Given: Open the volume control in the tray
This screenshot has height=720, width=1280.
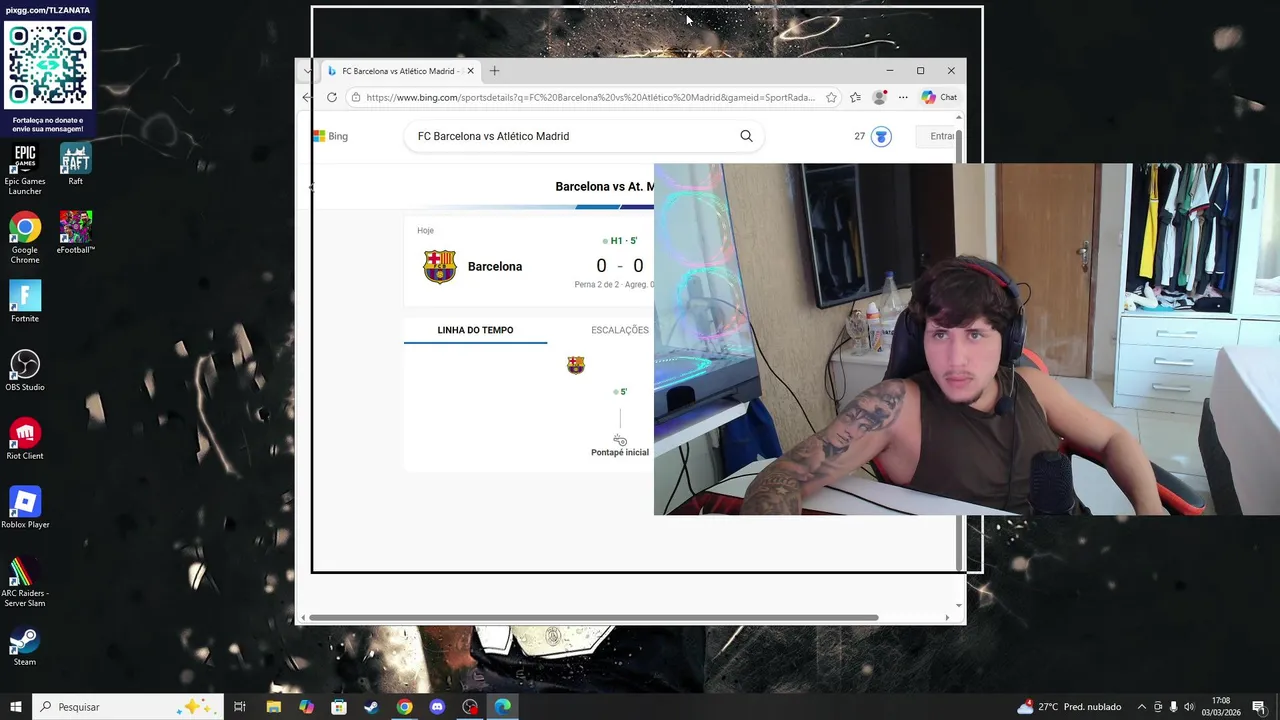Looking at the screenshot, I should [x=1189, y=707].
